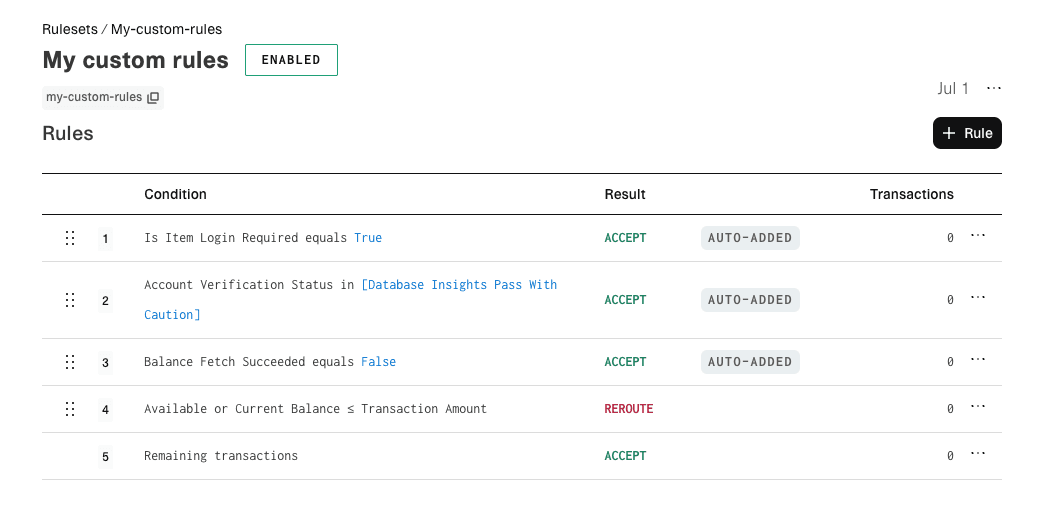The width and height of the screenshot is (1050, 515).
Task: Click ACCEPT result for rule 2
Action: coord(625,300)
